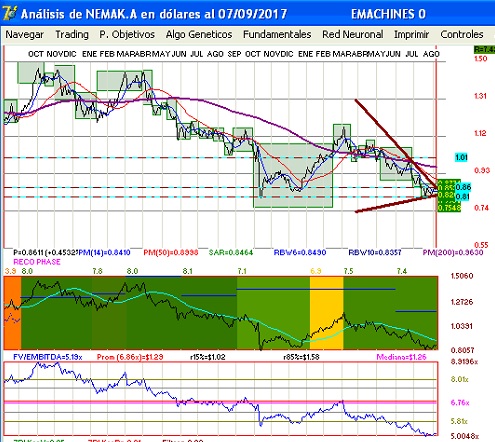Click the 1.12 price axis value
Viewport: 495px width, 442px height.
tap(480, 133)
